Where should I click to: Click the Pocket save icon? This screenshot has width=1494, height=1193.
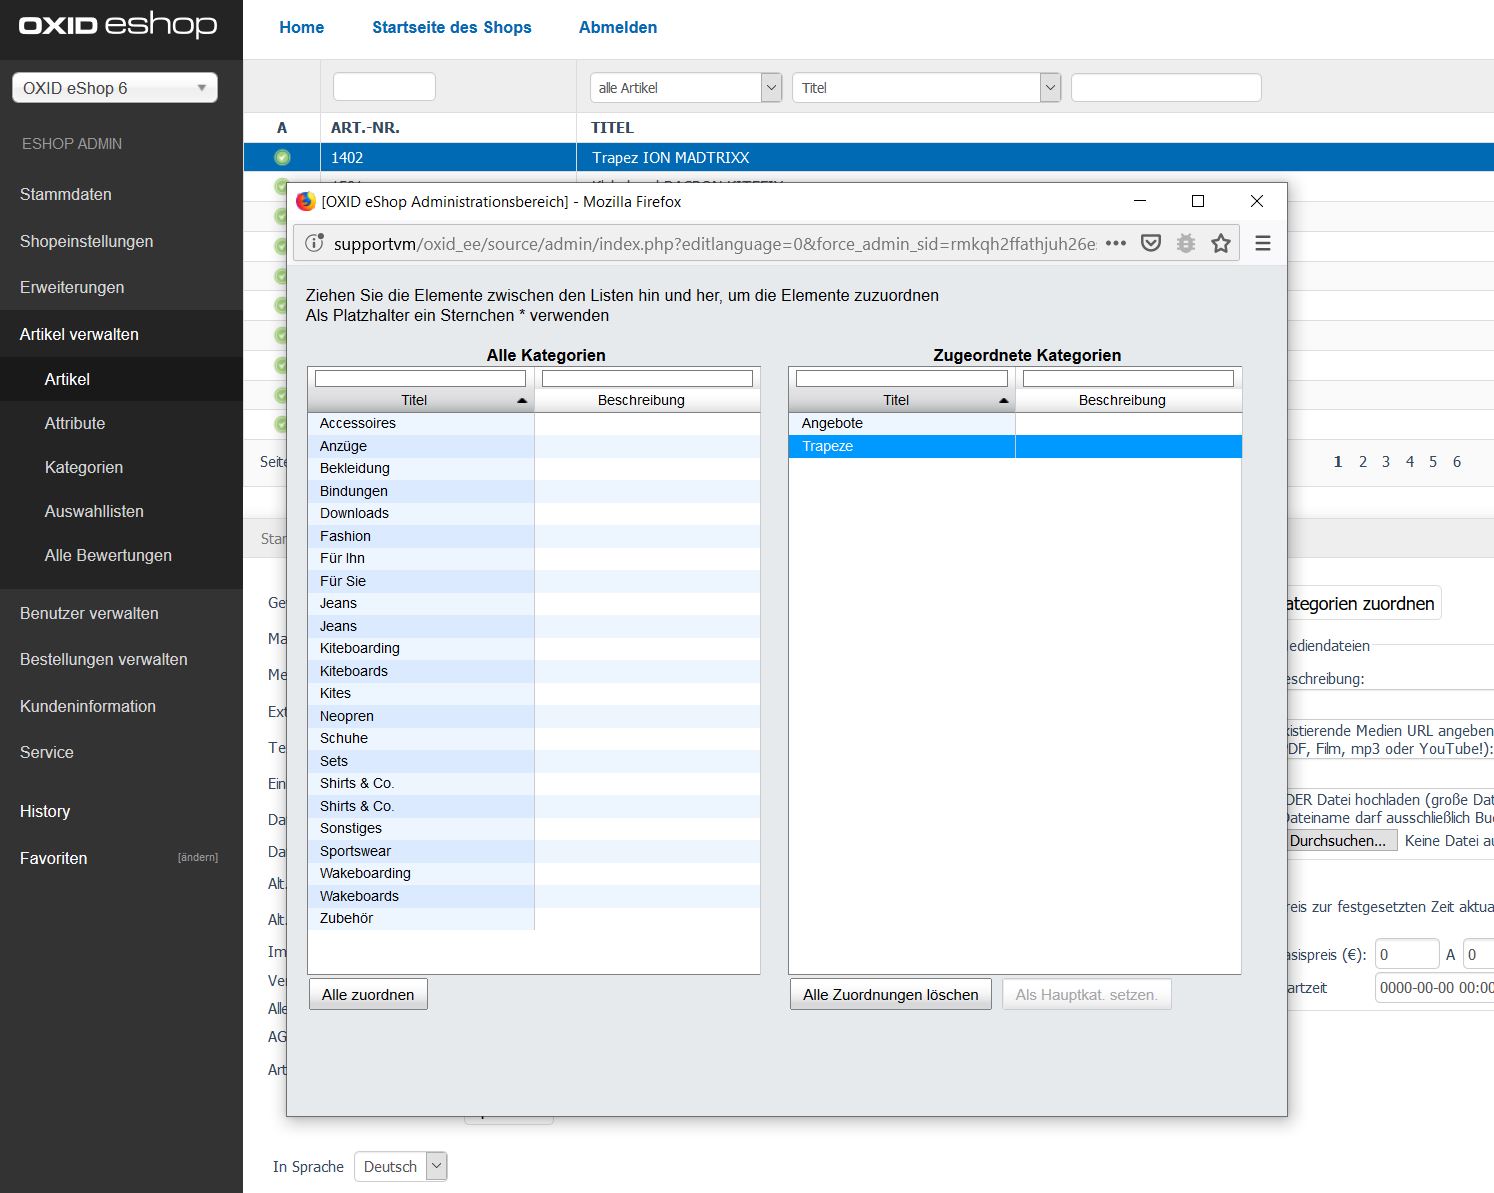click(1151, 243)
